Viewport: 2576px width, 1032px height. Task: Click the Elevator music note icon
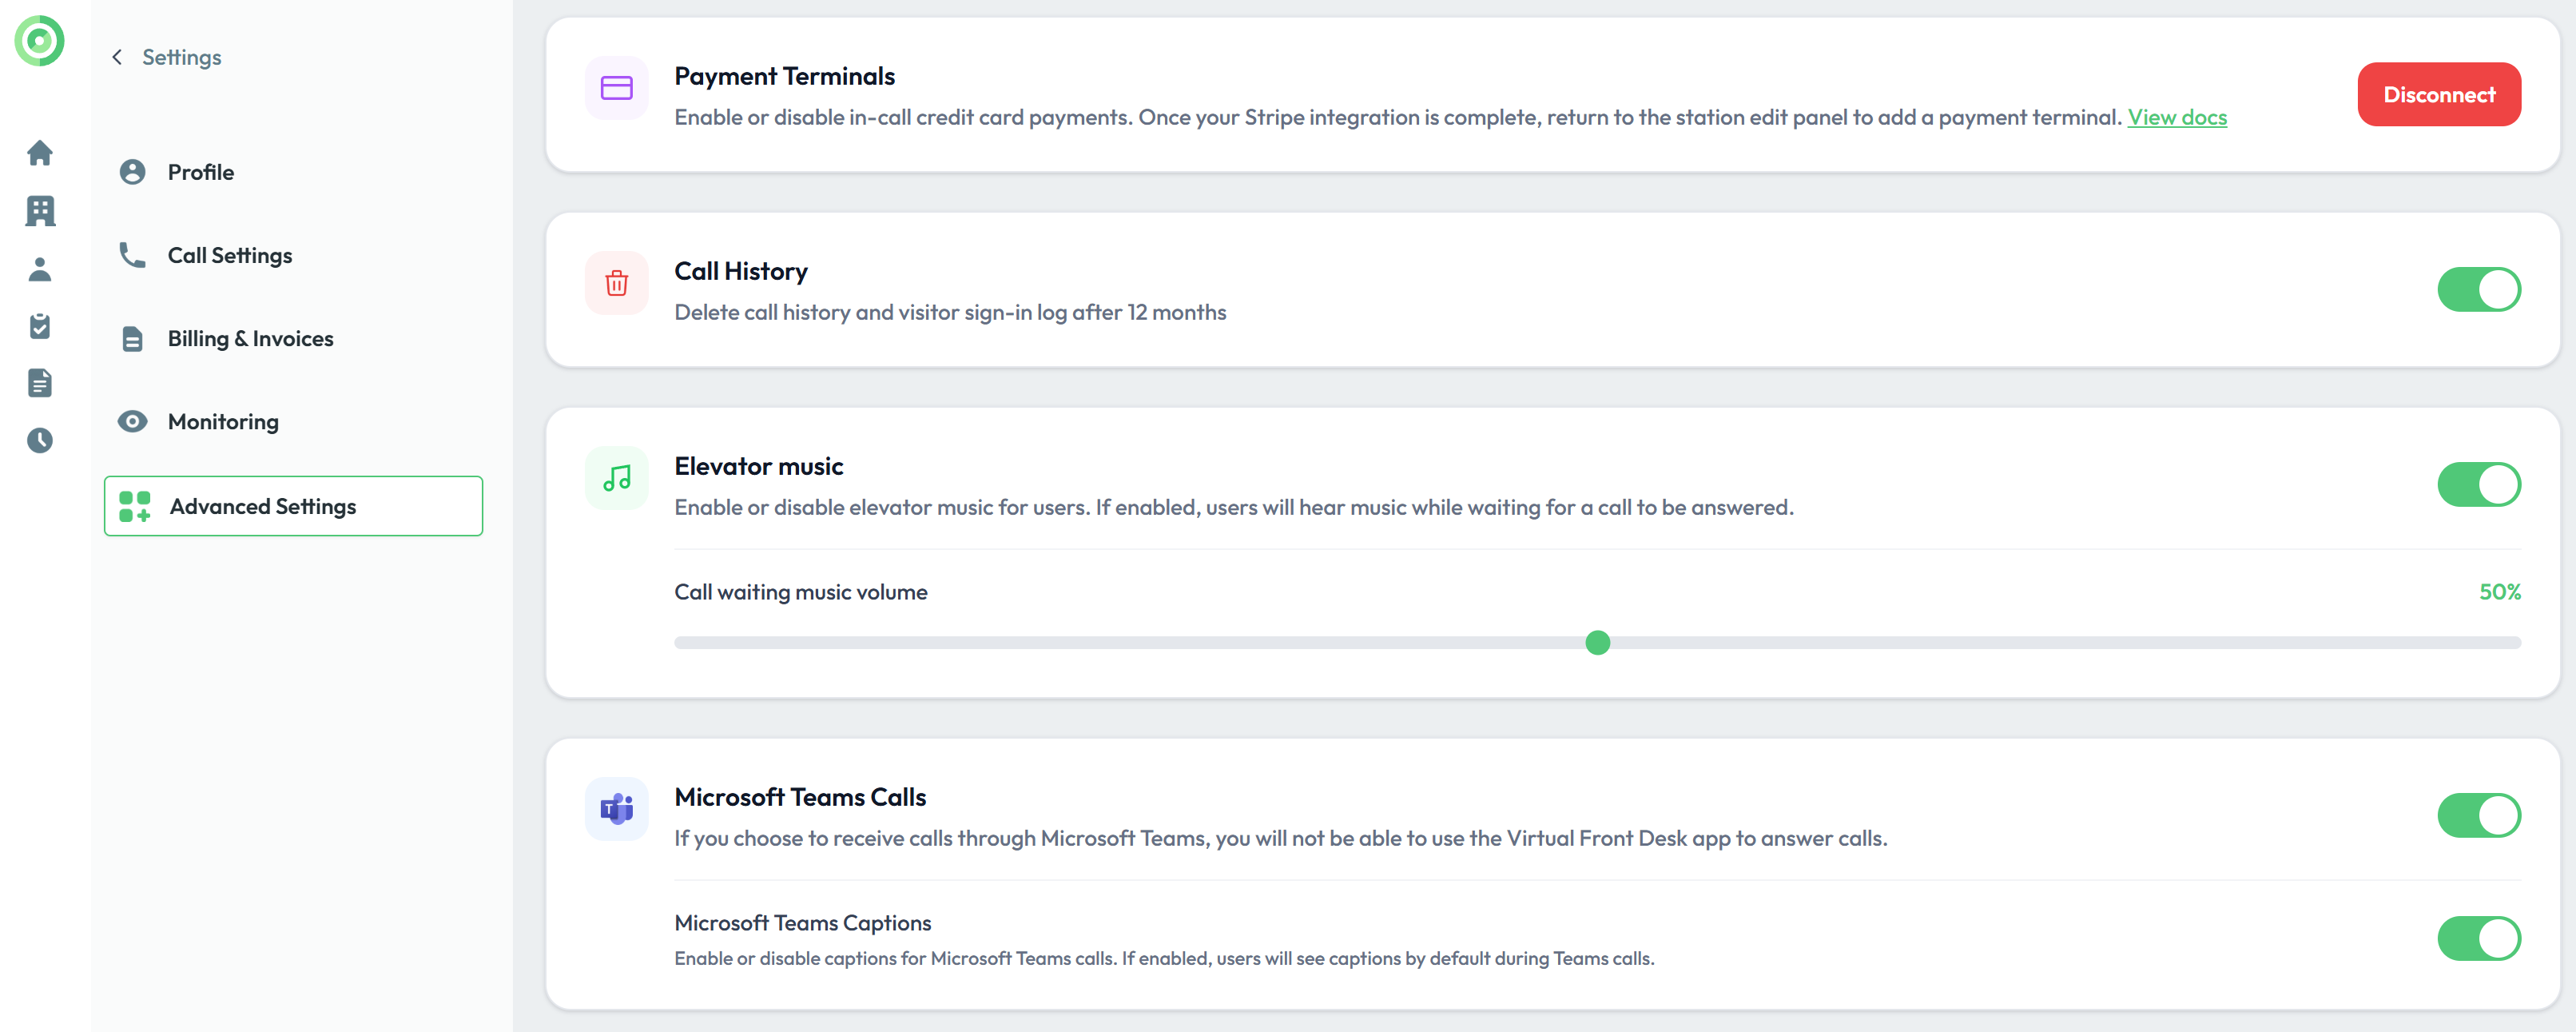[616, 478]
